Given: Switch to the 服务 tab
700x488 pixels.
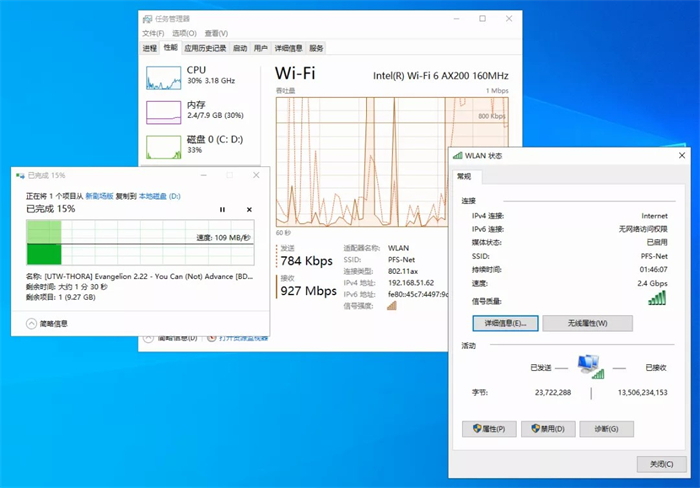Looking at the screenshot, I should (316, 48).
